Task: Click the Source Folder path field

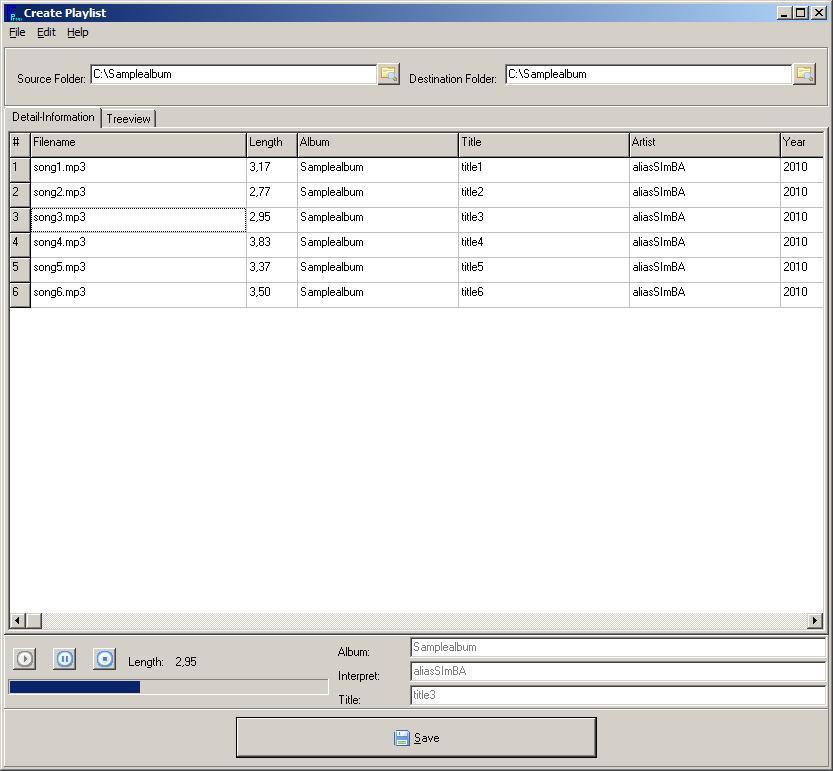Action: click(x=233, y=74)
